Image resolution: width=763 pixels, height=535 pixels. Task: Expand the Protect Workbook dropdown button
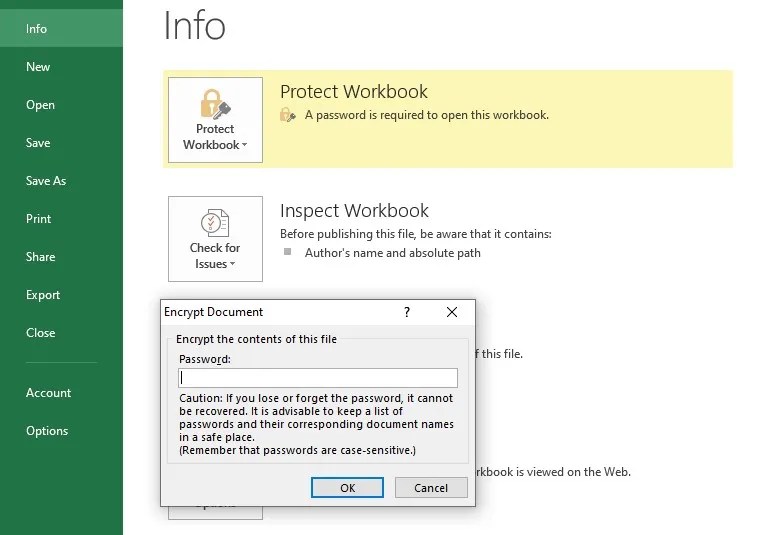pyautogui.click(x=215, y=120)
